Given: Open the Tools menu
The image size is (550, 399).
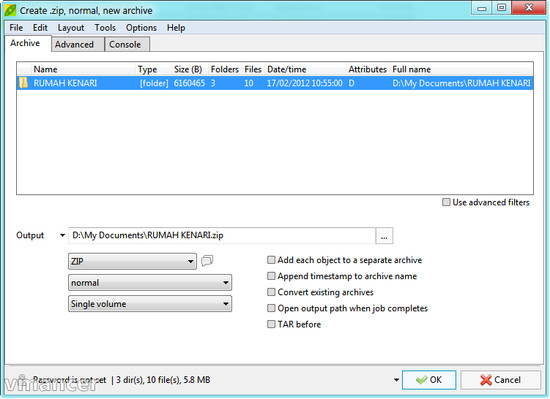Looking at the screenshot, I should click(105, 28).
